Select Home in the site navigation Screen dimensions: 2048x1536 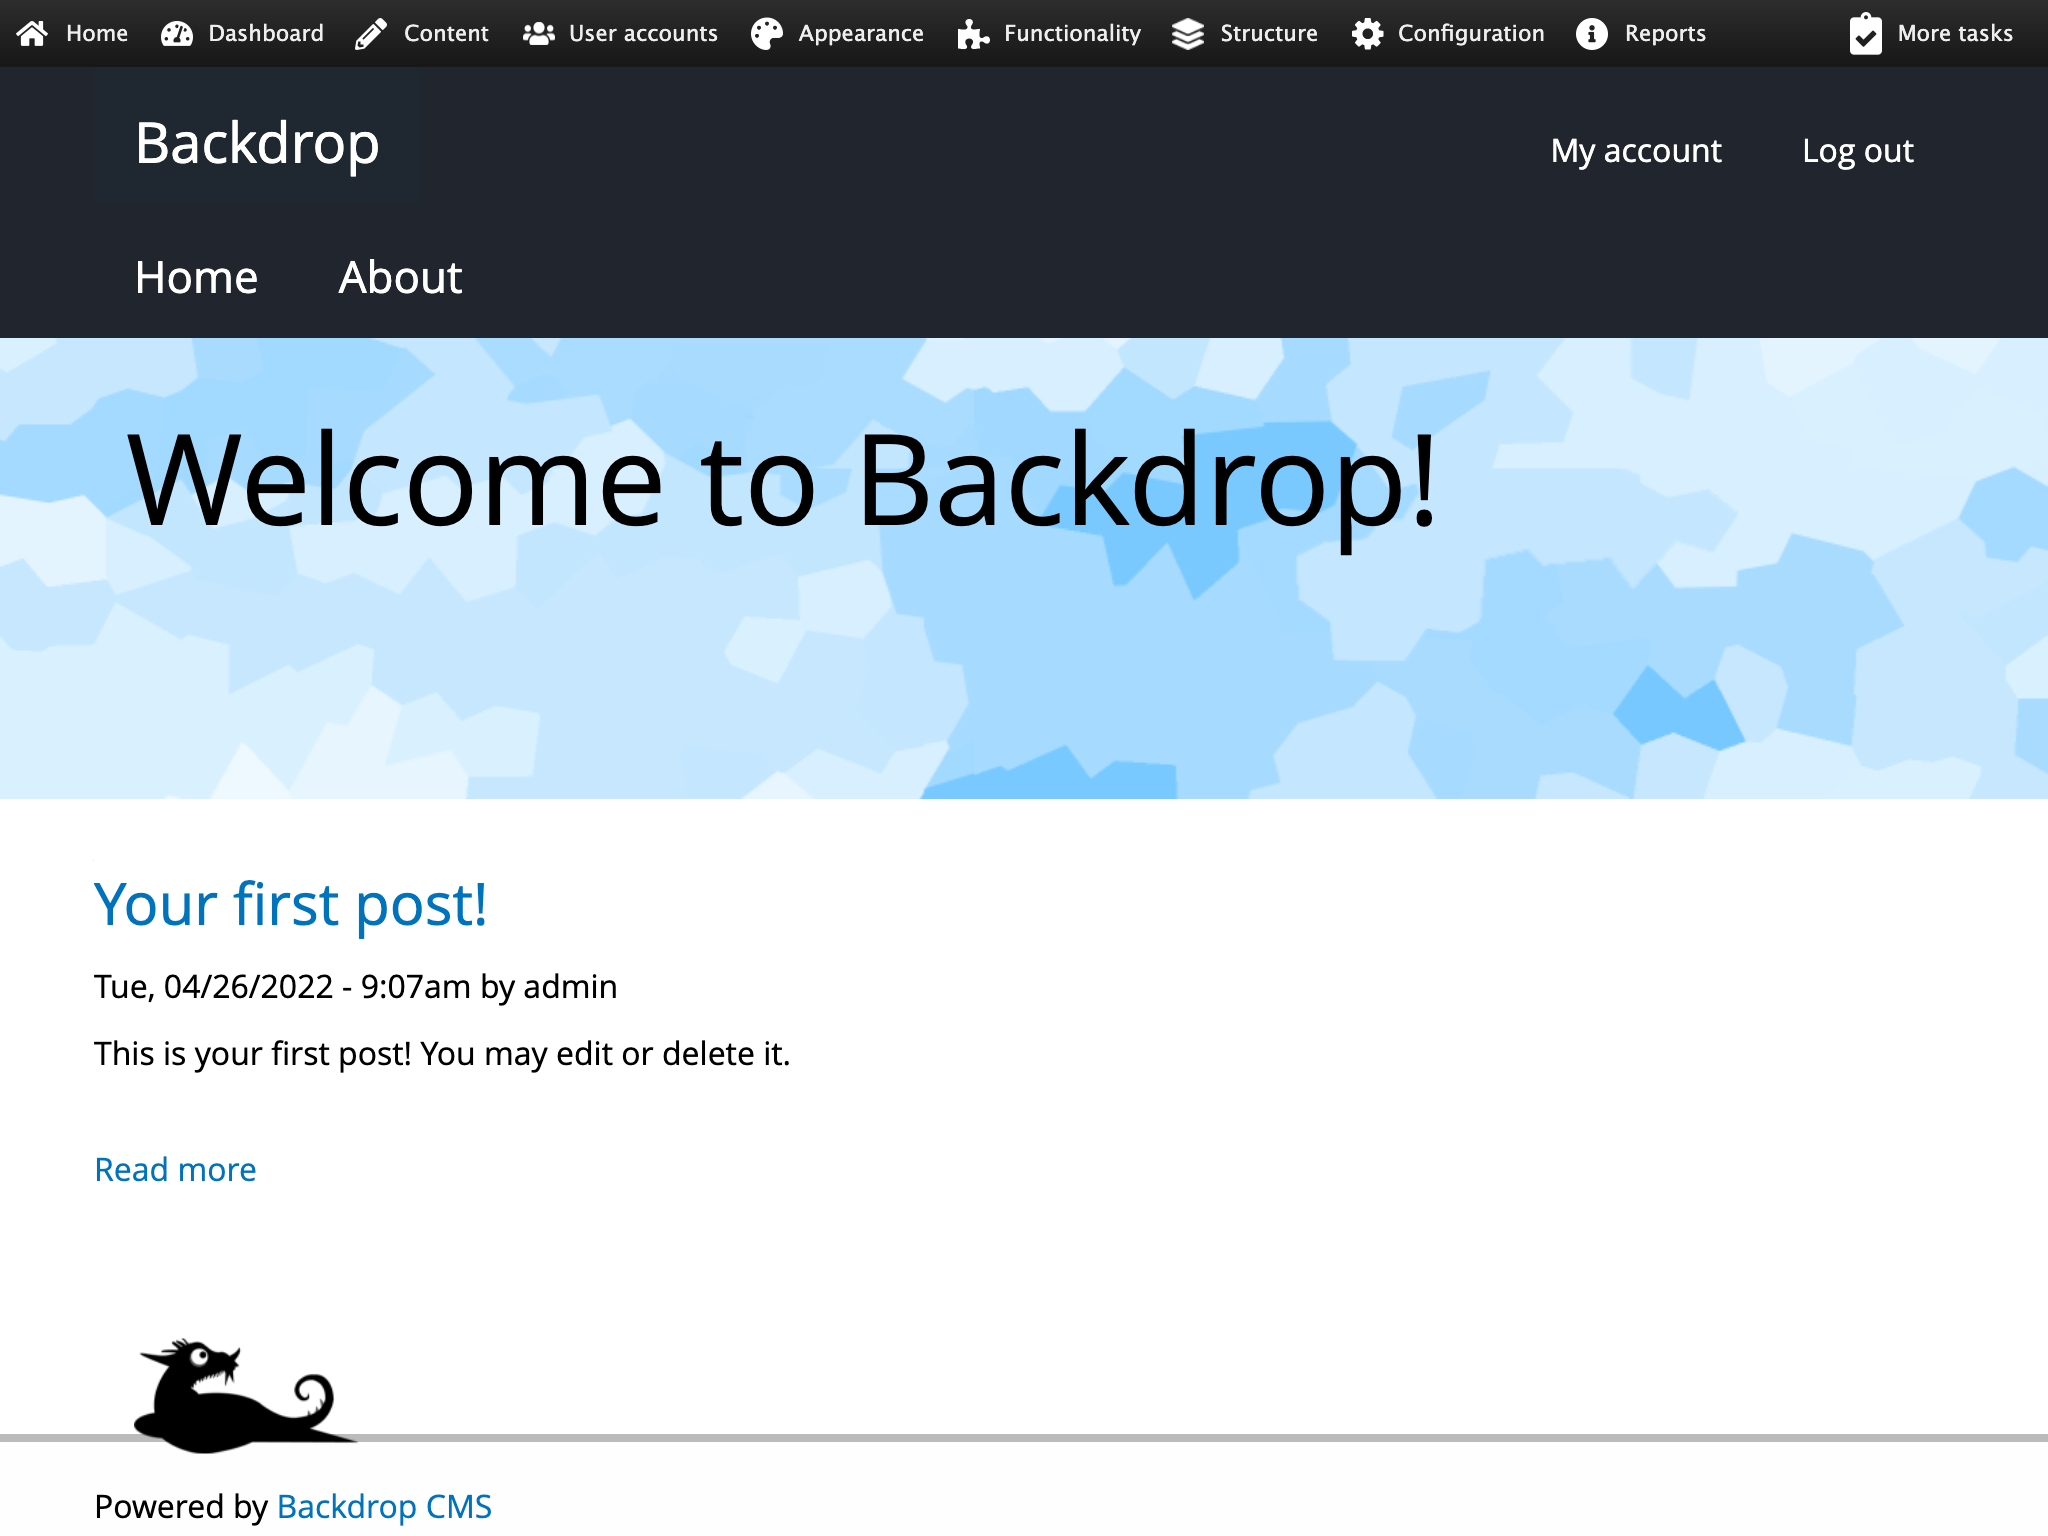[196, 277]
